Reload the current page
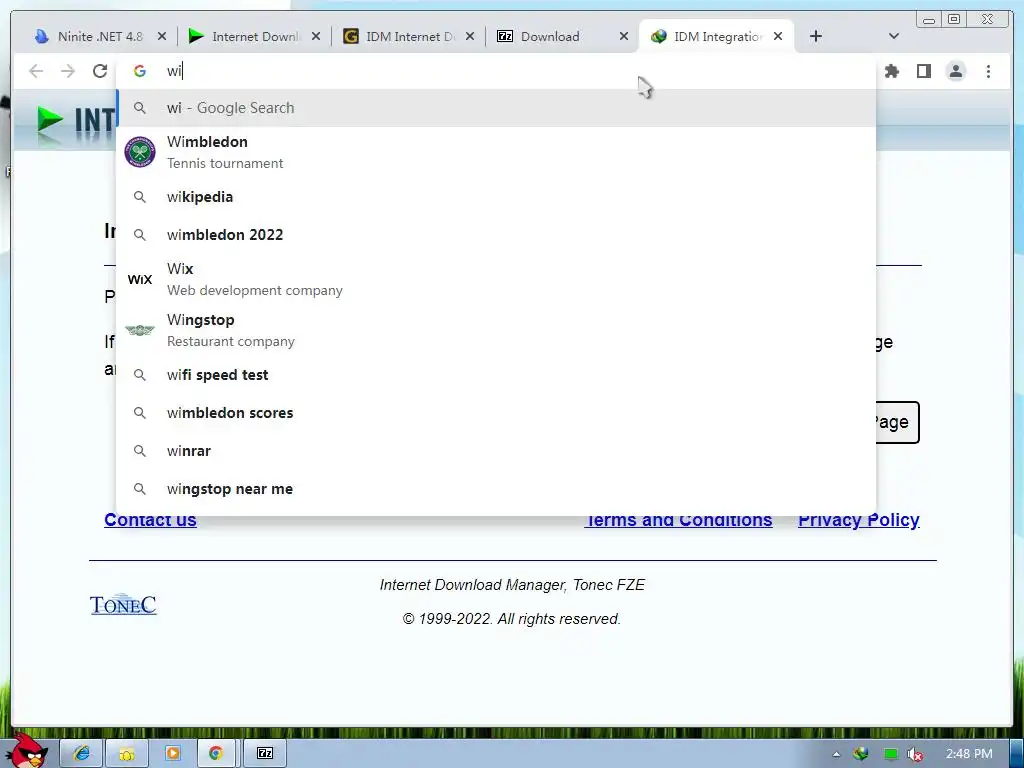Screen dimensions: 1024x768 point(100,71)
